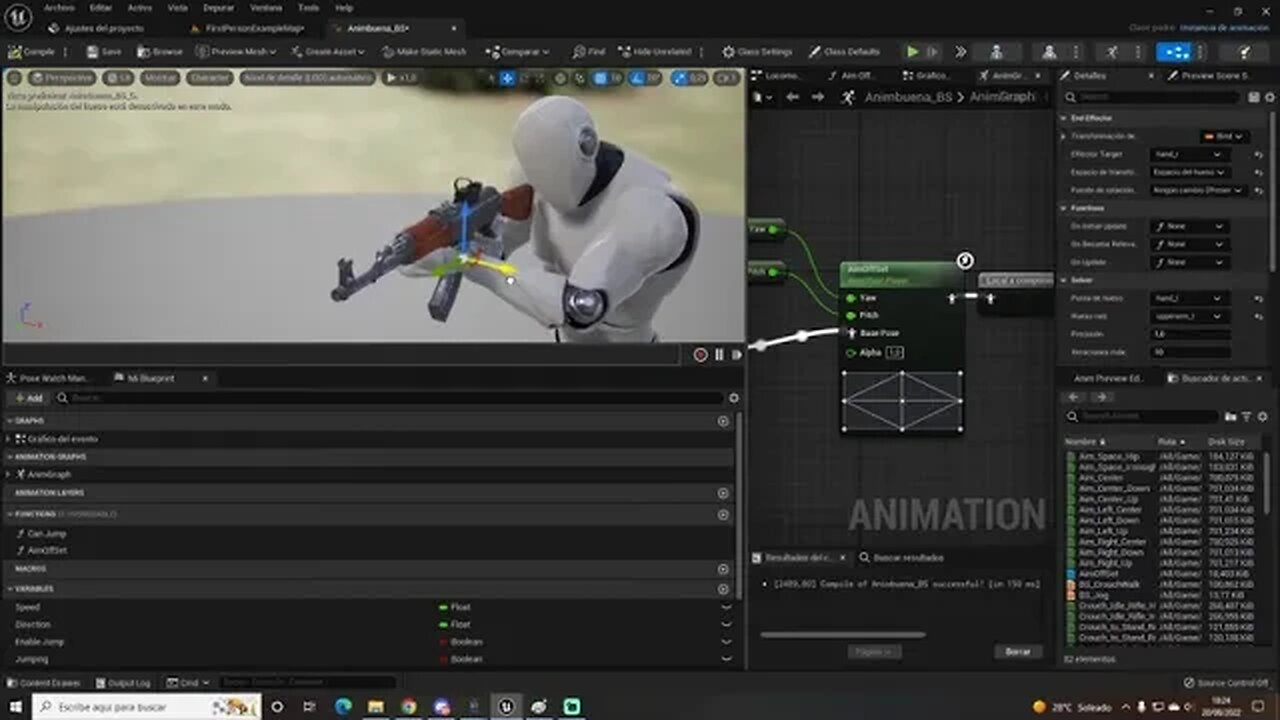
Task: Switch to Preview Scene Settings tab
Action: 1215,75
